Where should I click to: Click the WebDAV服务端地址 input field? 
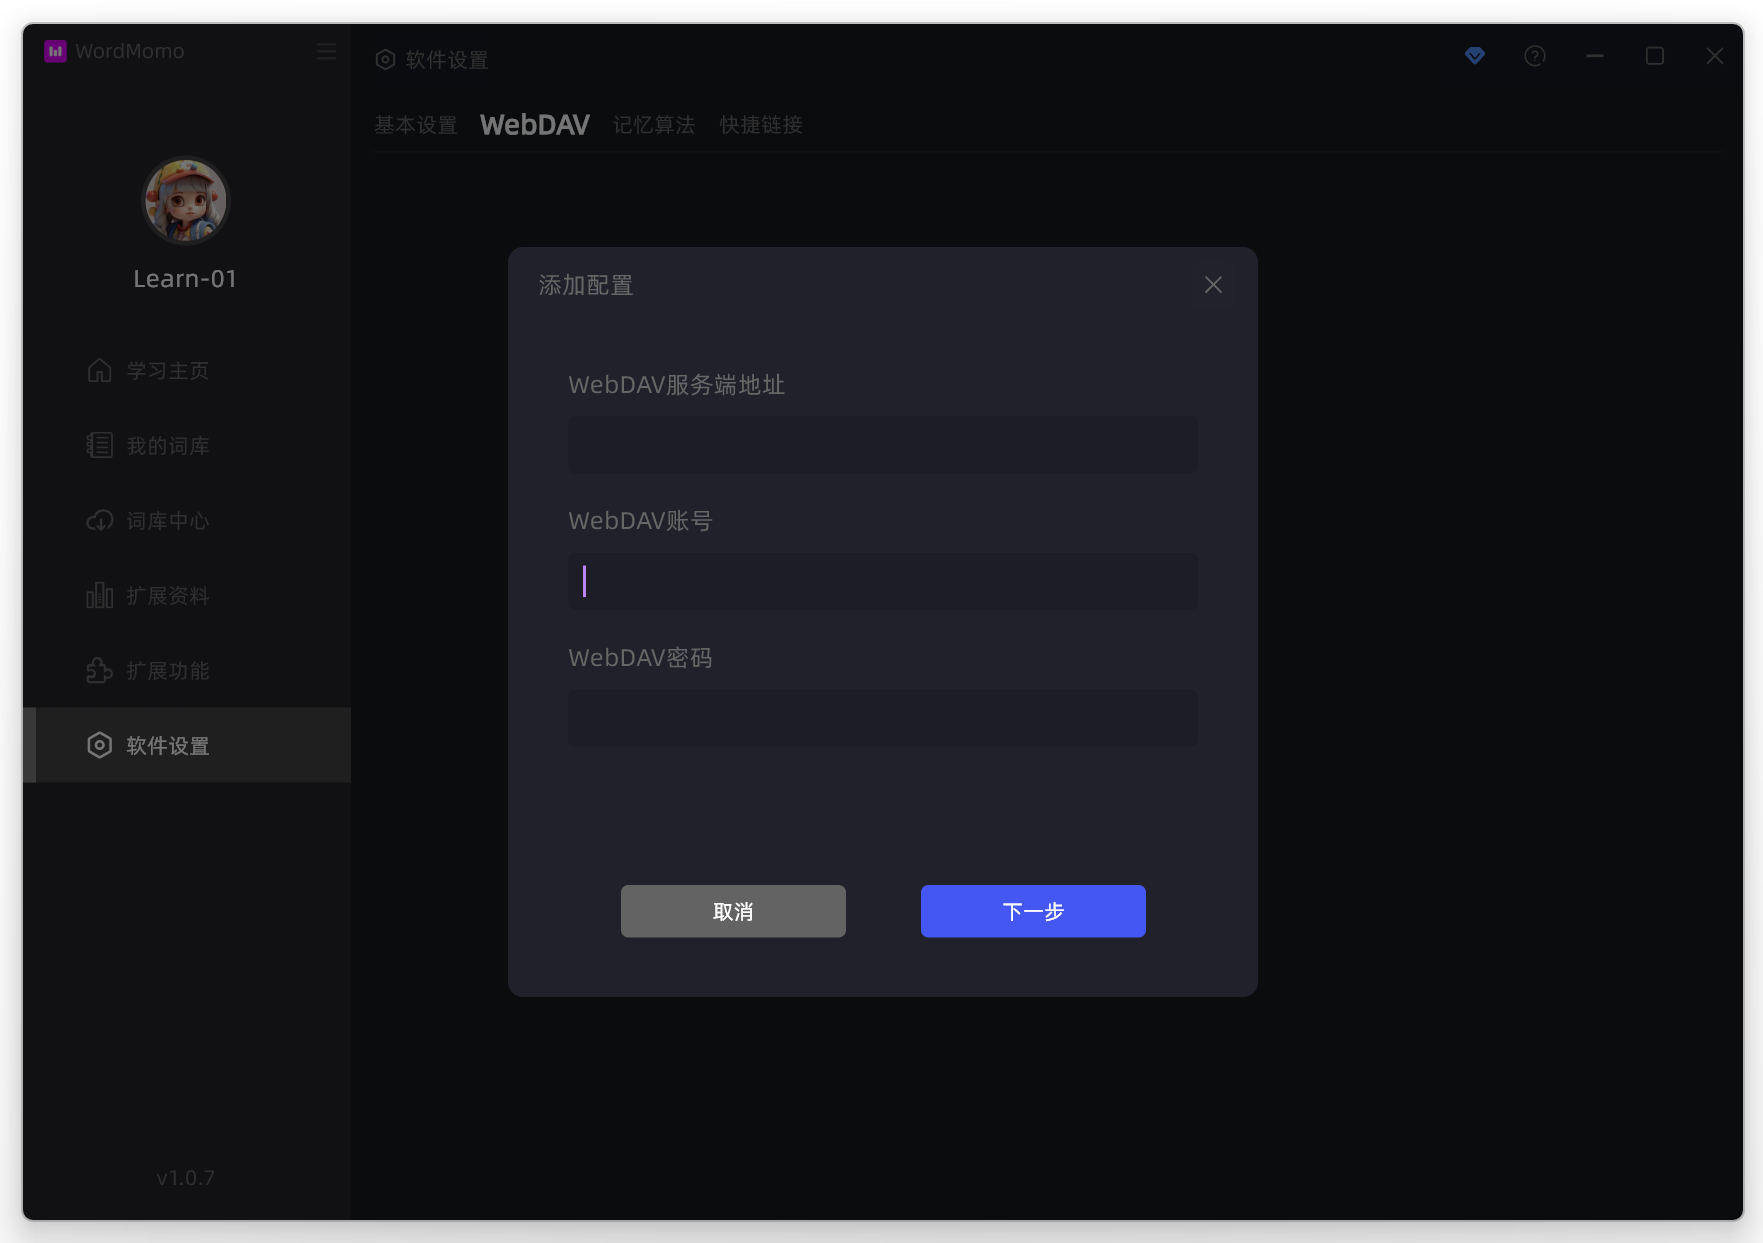coord(882,445)
